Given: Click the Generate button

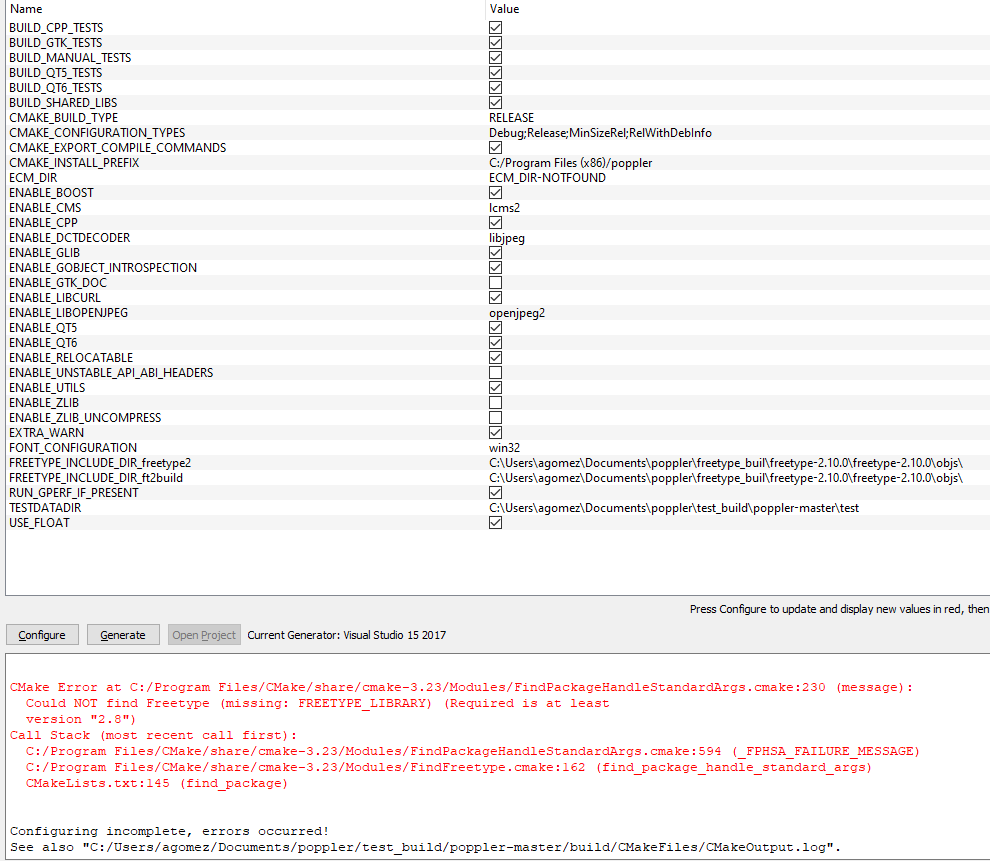Looking at the screenshot, I should coord(122,634).
